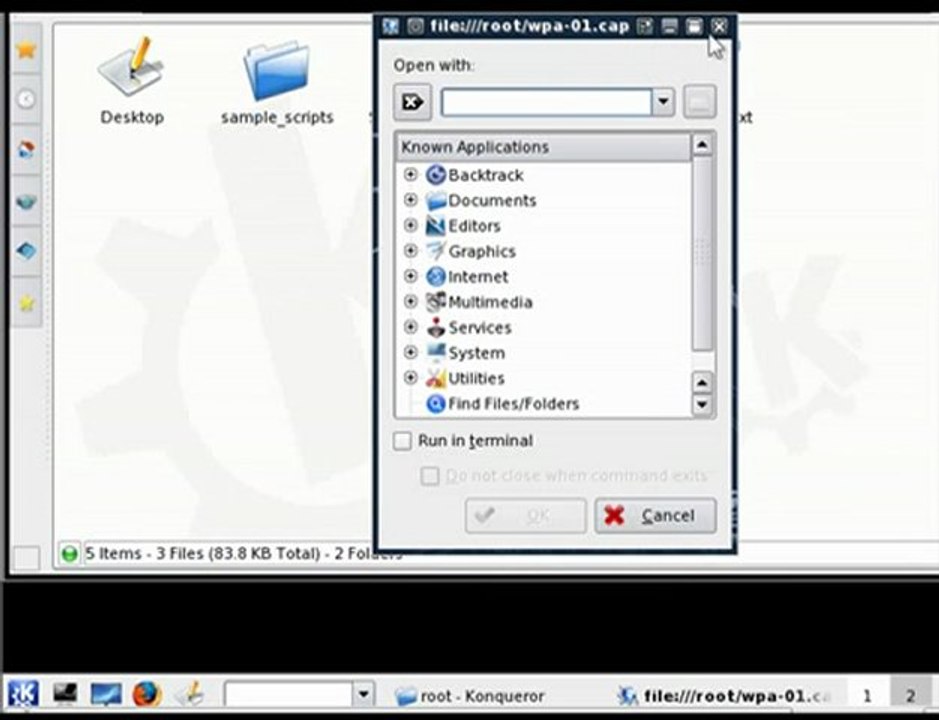Viewport: 939px width, 720px height.
Task: Select the Find Files/Folders text entry
Action: tap(513, 404)
